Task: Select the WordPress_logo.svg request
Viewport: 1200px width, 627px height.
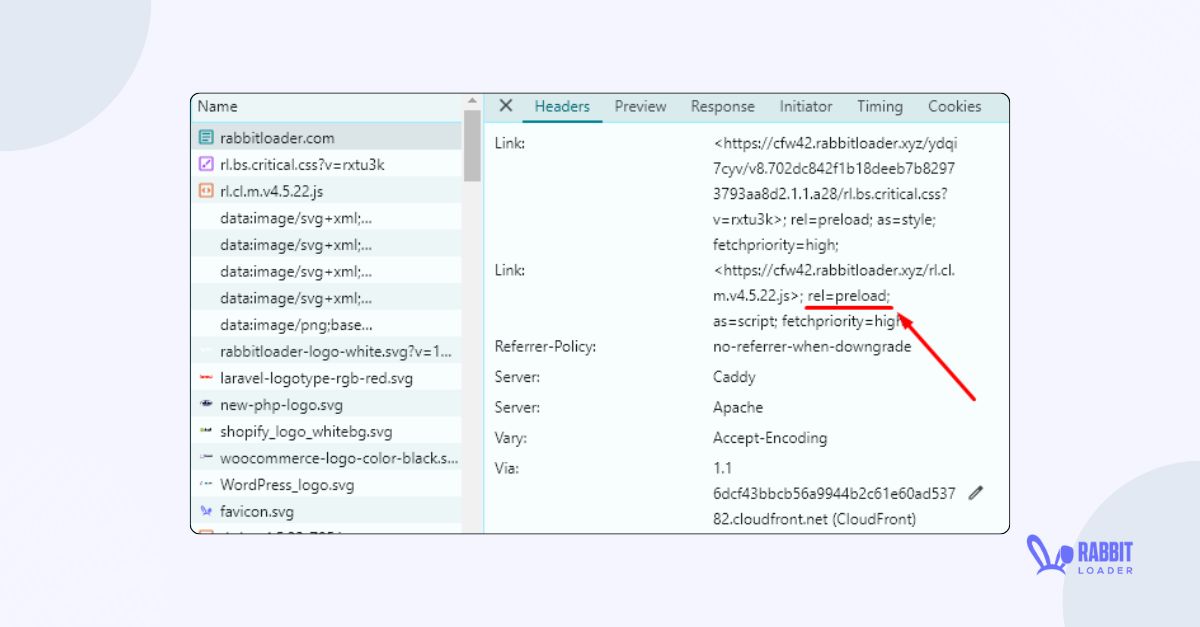Action: (287, 485)
